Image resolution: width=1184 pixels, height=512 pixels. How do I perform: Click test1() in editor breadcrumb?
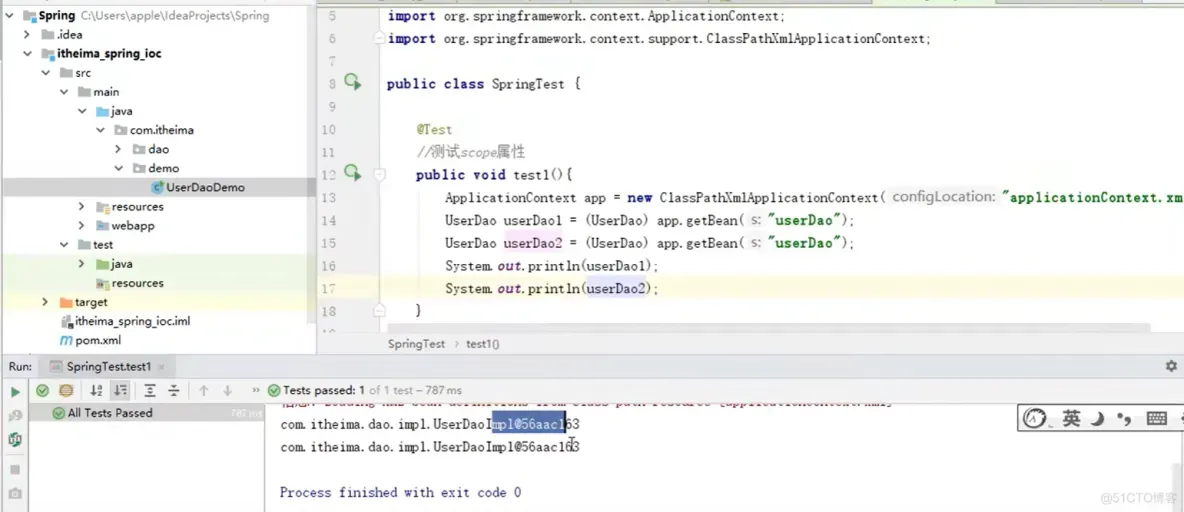click(483, 344)
